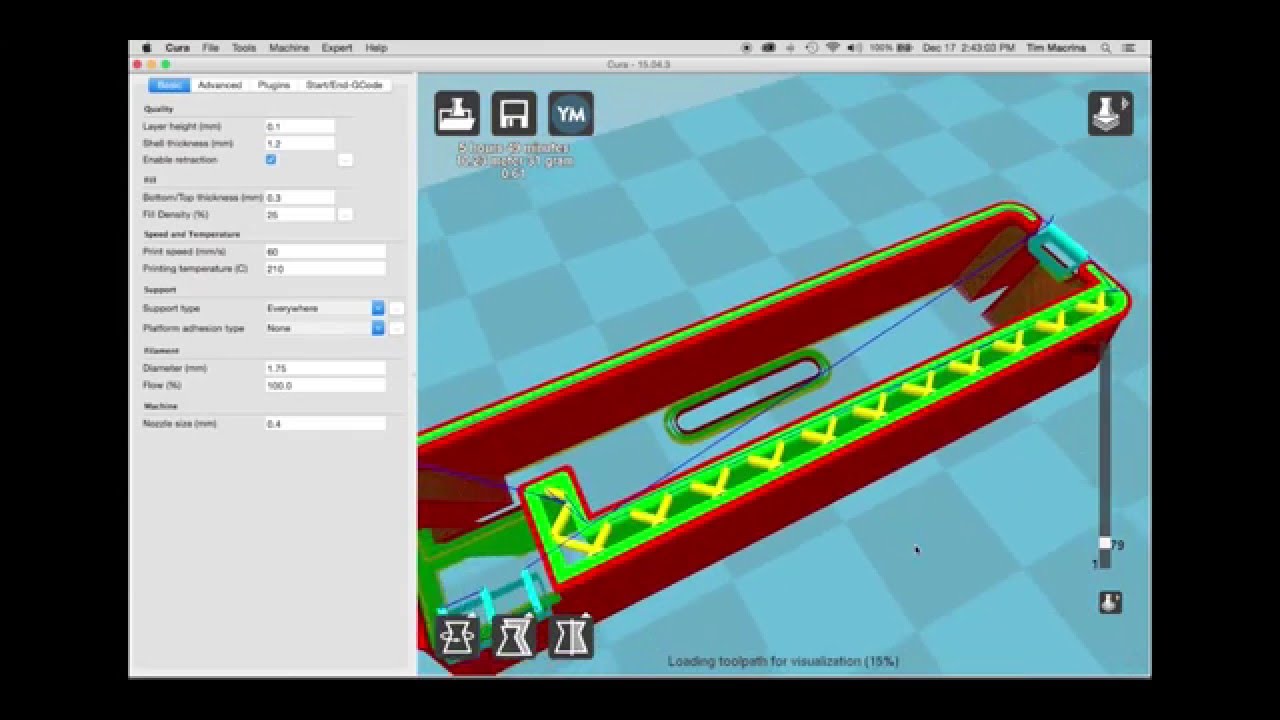Switch to the Plugins tab
This screenshot has width=1280, height=720.
coord(274,85)
